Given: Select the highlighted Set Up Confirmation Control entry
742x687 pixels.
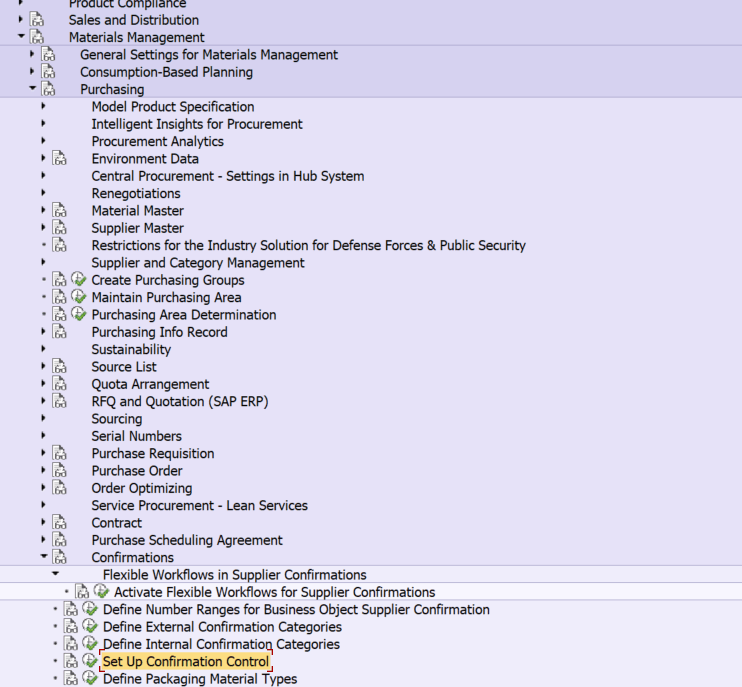Looking at the screenshot, I should [x=185, y=662].
